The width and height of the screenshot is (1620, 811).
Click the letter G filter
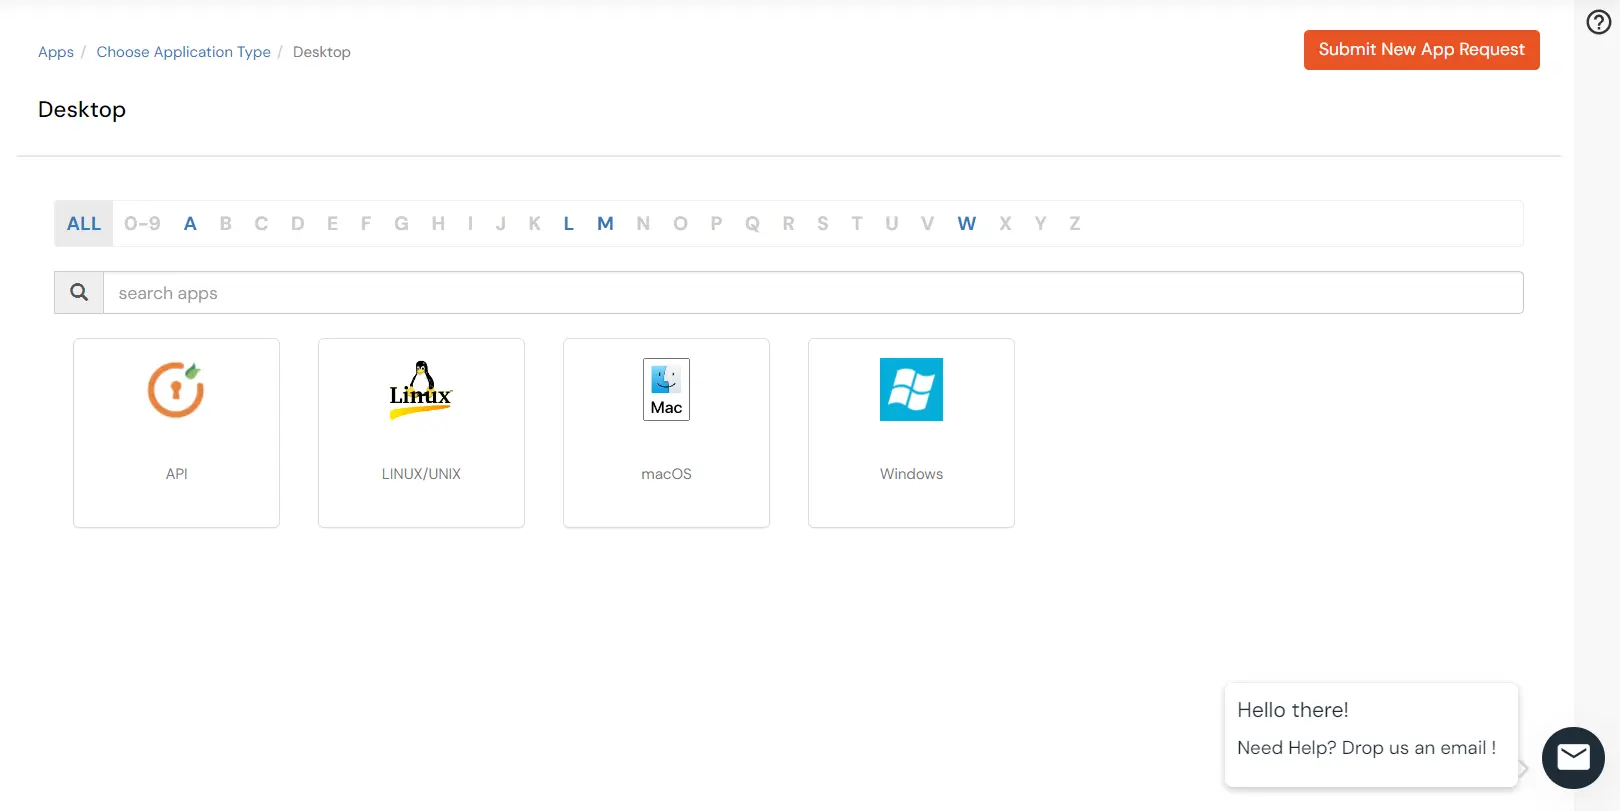point(401,224)
